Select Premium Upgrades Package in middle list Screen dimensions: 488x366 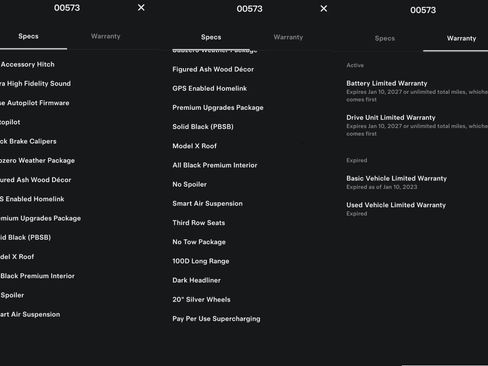[x=218, y=108]
